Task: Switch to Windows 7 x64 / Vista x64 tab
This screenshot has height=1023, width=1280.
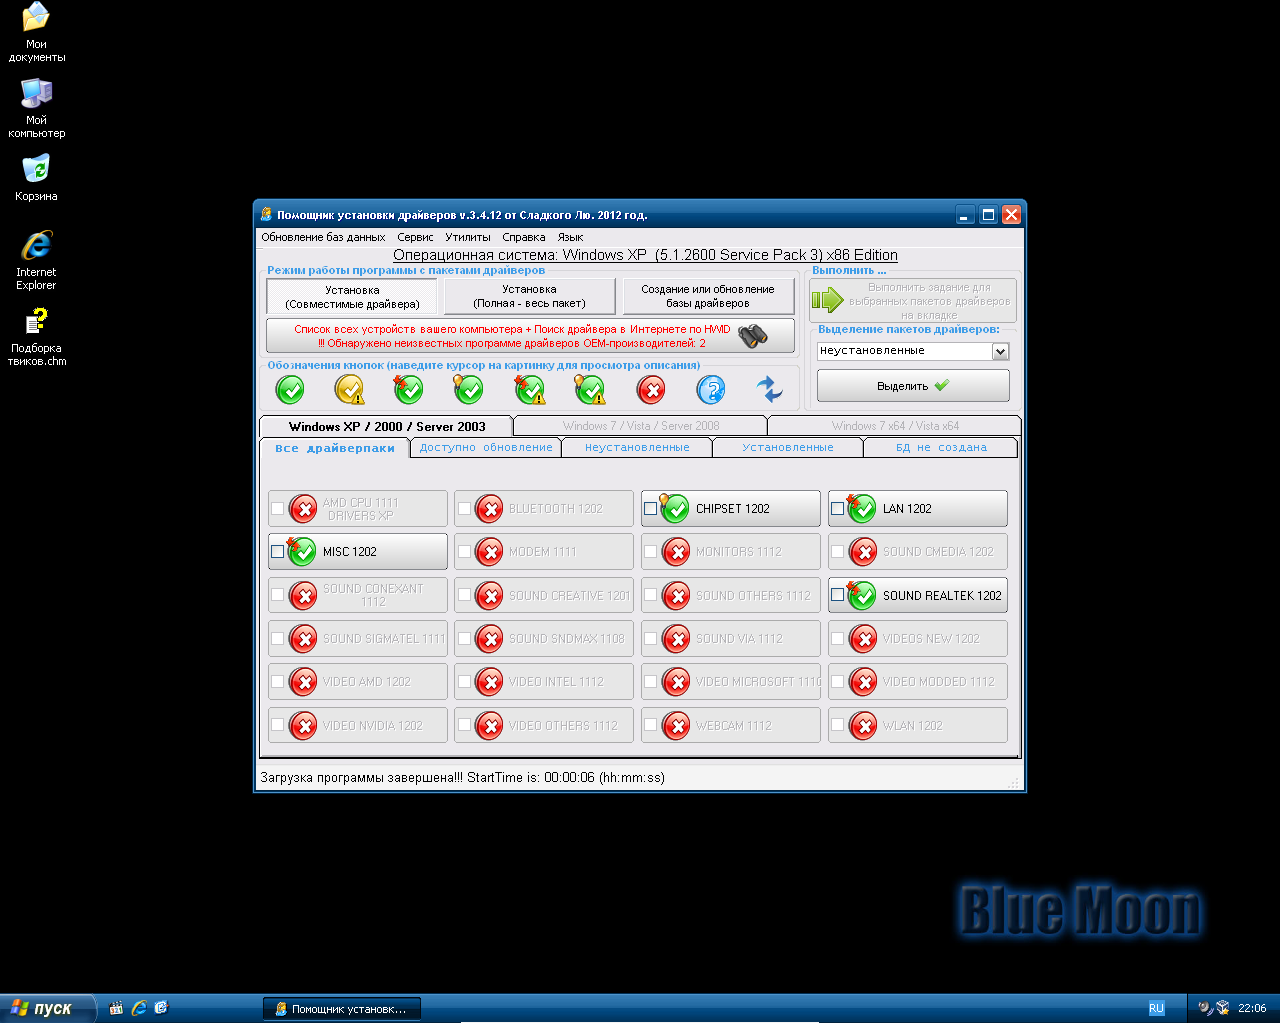Action: coord(895,426)
